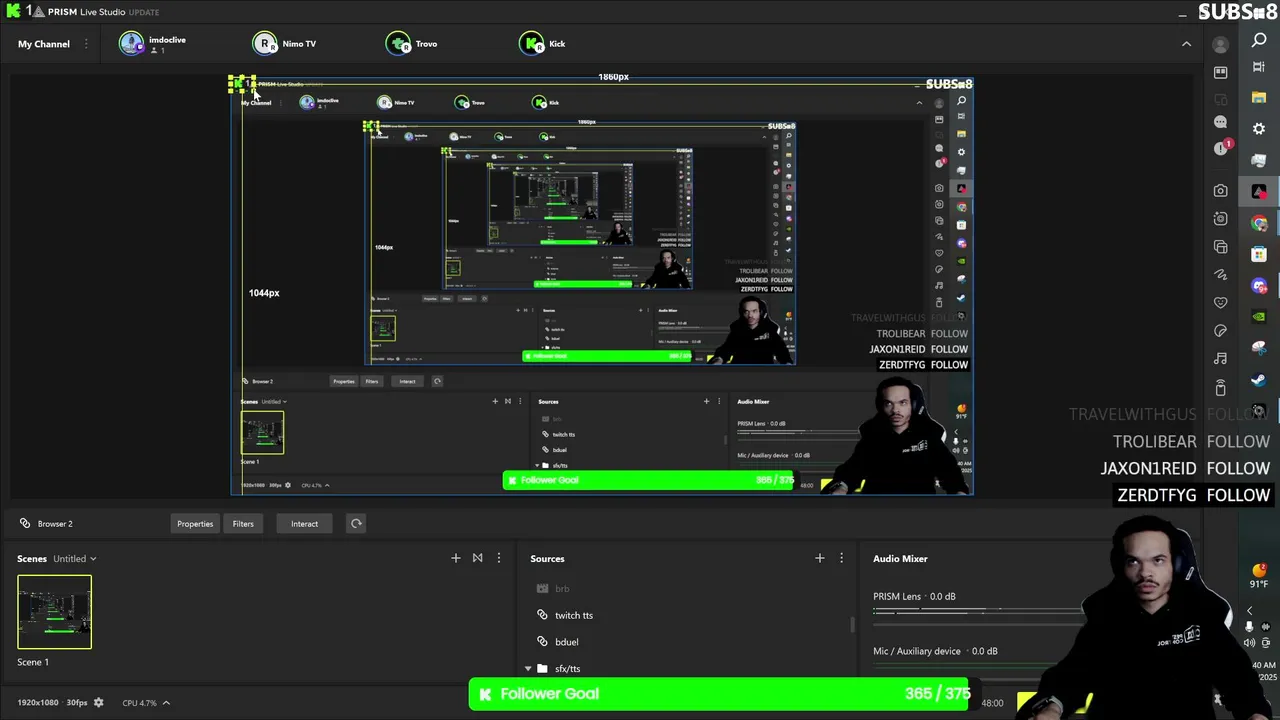The image size is (1280, 720).
Task: Click the 1920x1080 30fps status text
Action: [52, 703]
